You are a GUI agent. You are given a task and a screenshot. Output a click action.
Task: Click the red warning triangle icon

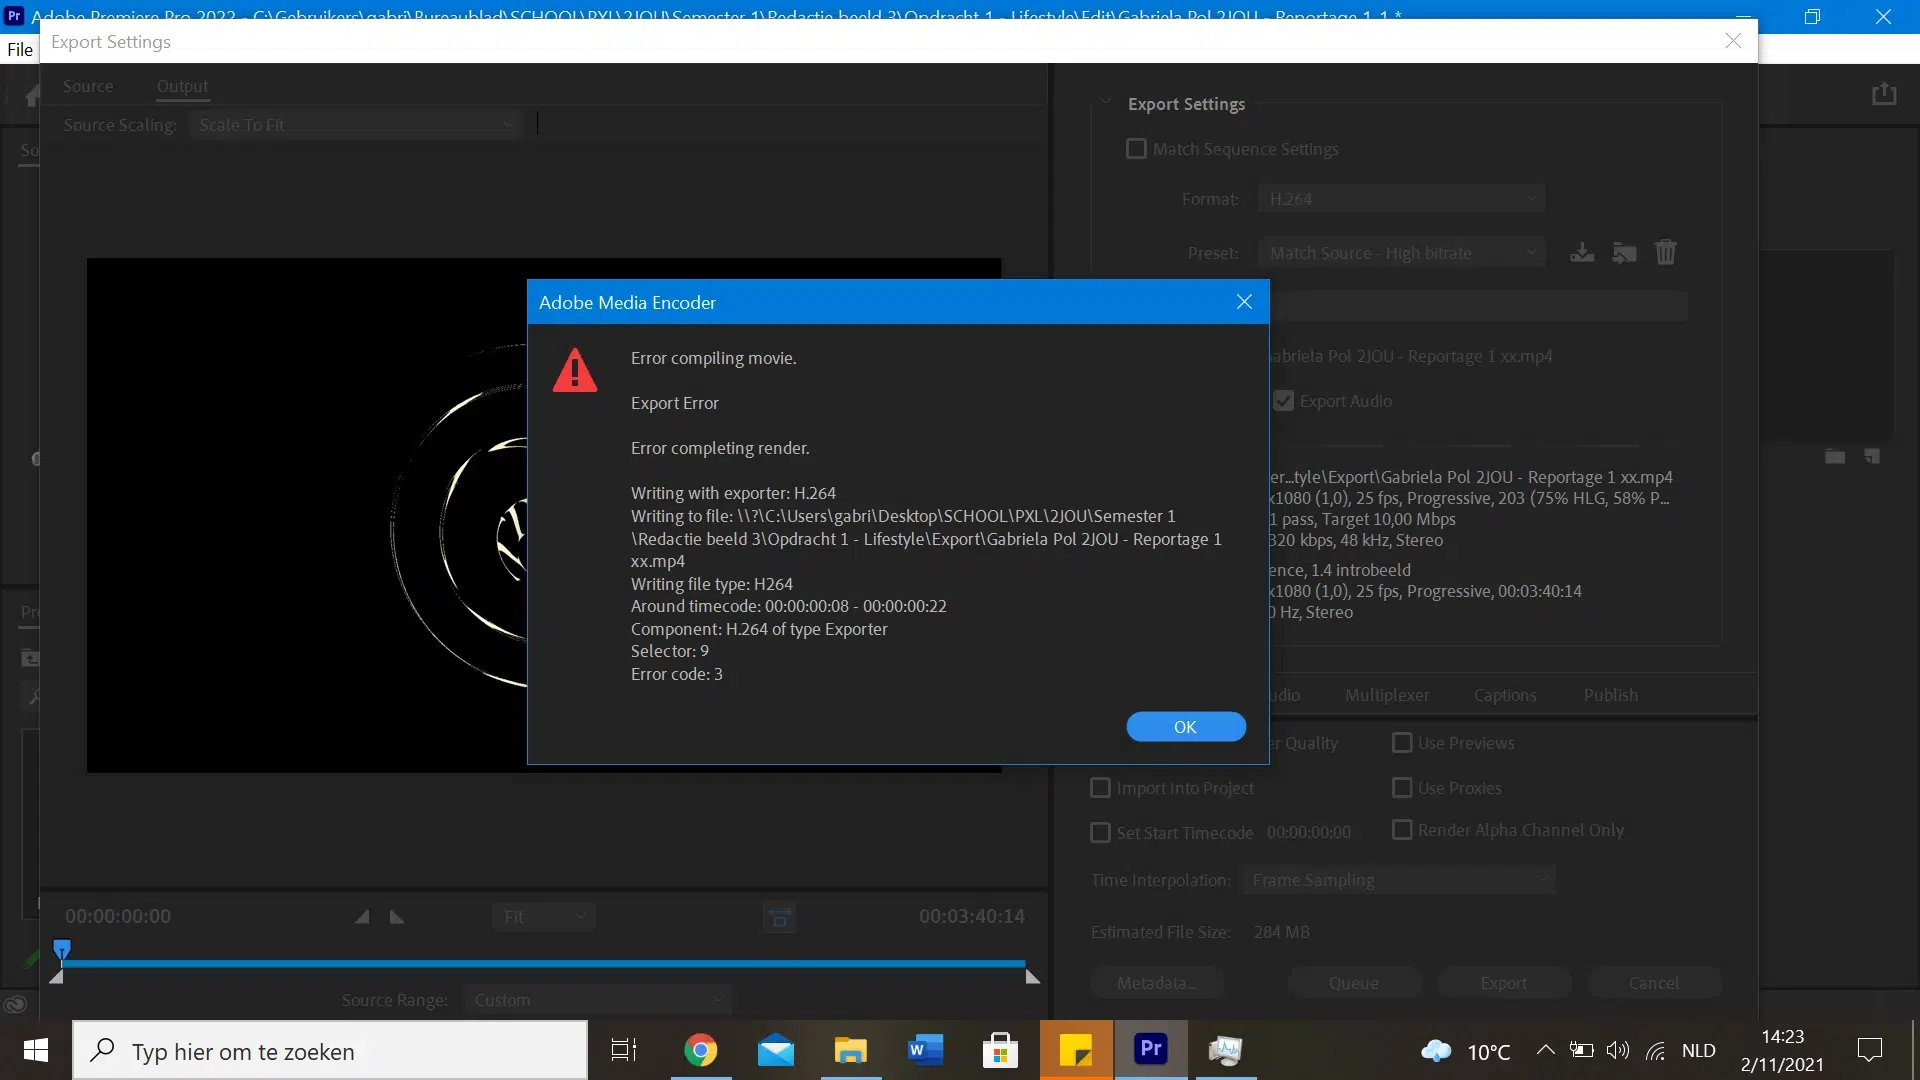[x=575, y=371]
